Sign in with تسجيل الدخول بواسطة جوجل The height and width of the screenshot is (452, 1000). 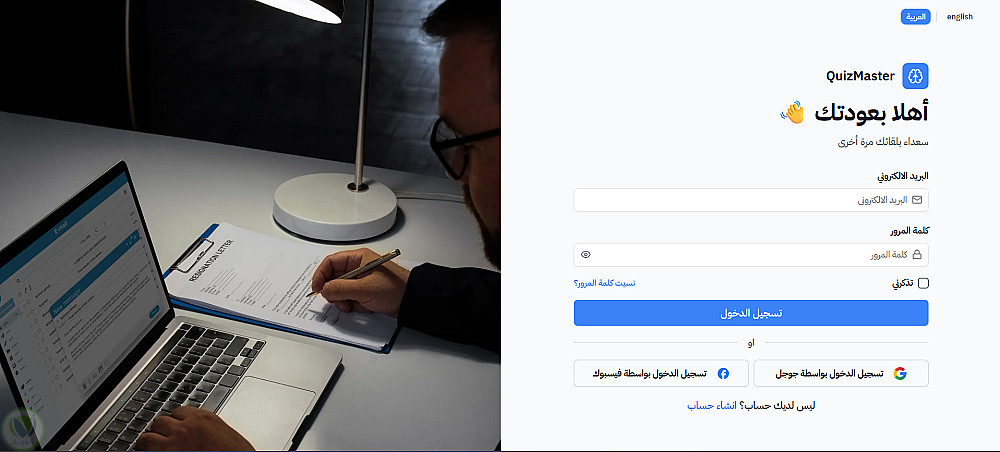841,374
